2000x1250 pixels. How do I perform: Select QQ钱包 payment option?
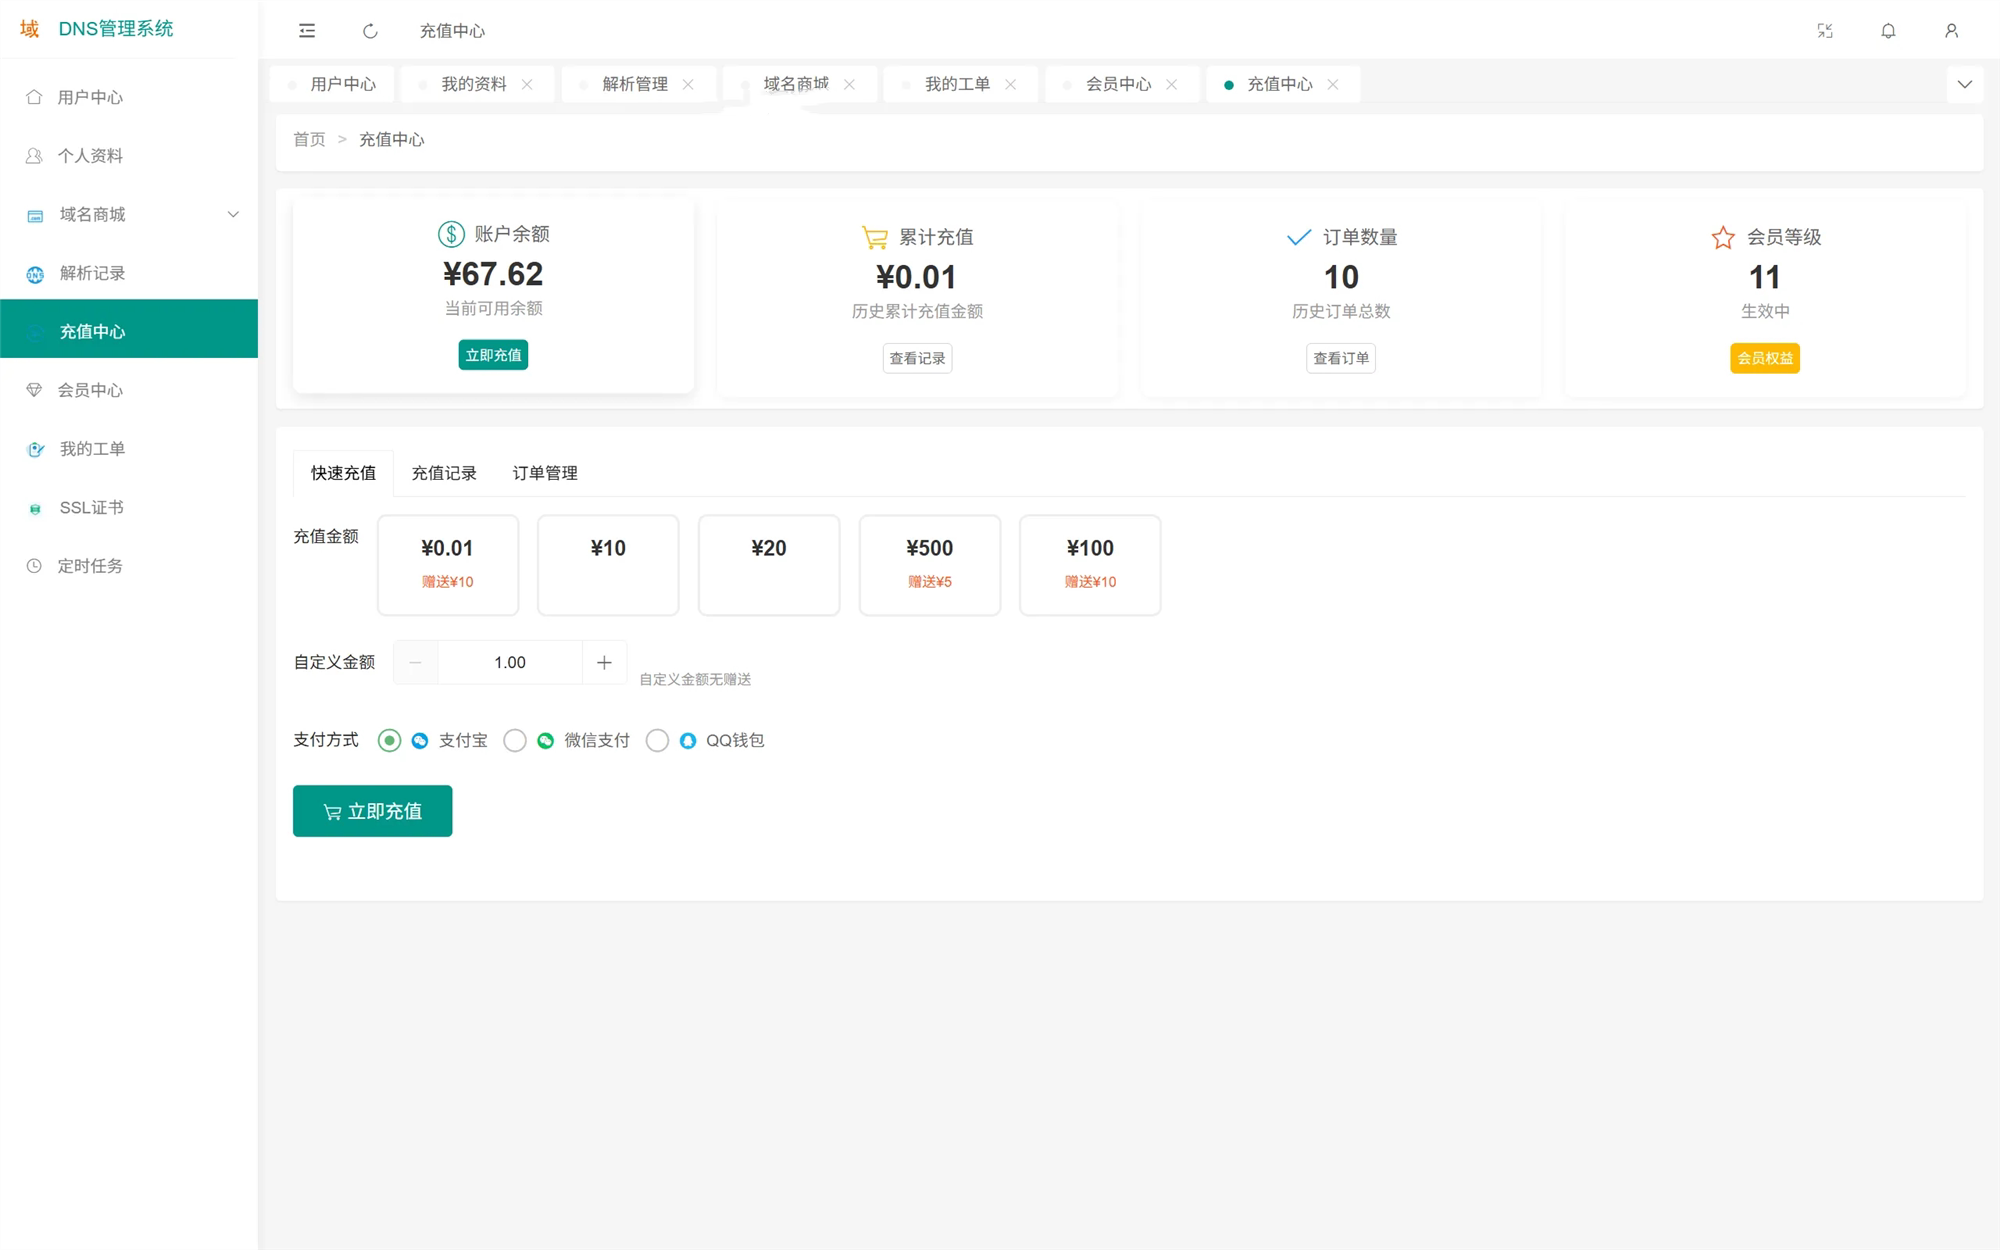[658, 740]
